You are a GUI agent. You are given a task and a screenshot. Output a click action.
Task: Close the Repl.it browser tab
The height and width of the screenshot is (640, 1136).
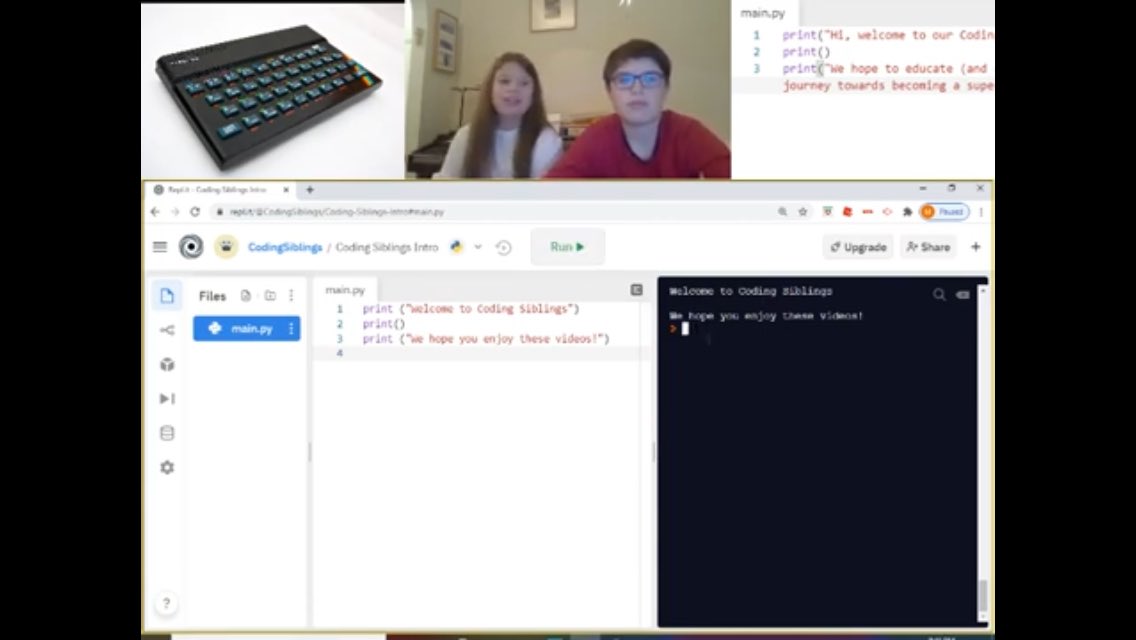click(286, 190)
